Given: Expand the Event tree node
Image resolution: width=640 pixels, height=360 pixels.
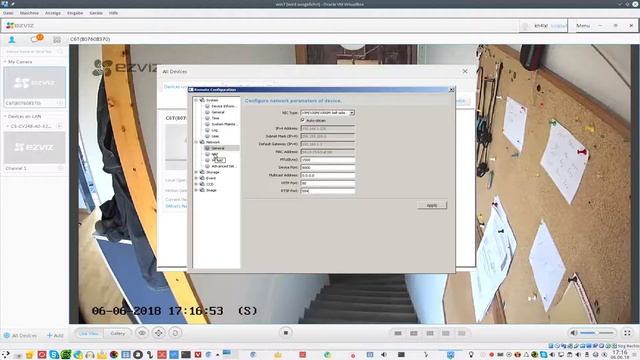Looking at the screenshot, I should (x=196, y=178).
